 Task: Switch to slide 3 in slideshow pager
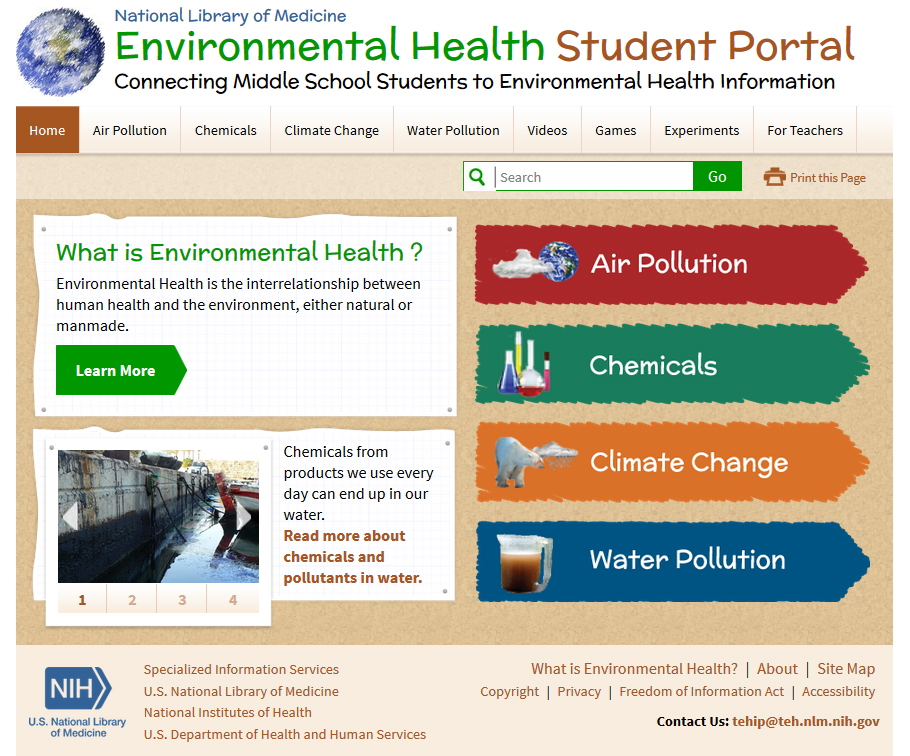[182, 599]
